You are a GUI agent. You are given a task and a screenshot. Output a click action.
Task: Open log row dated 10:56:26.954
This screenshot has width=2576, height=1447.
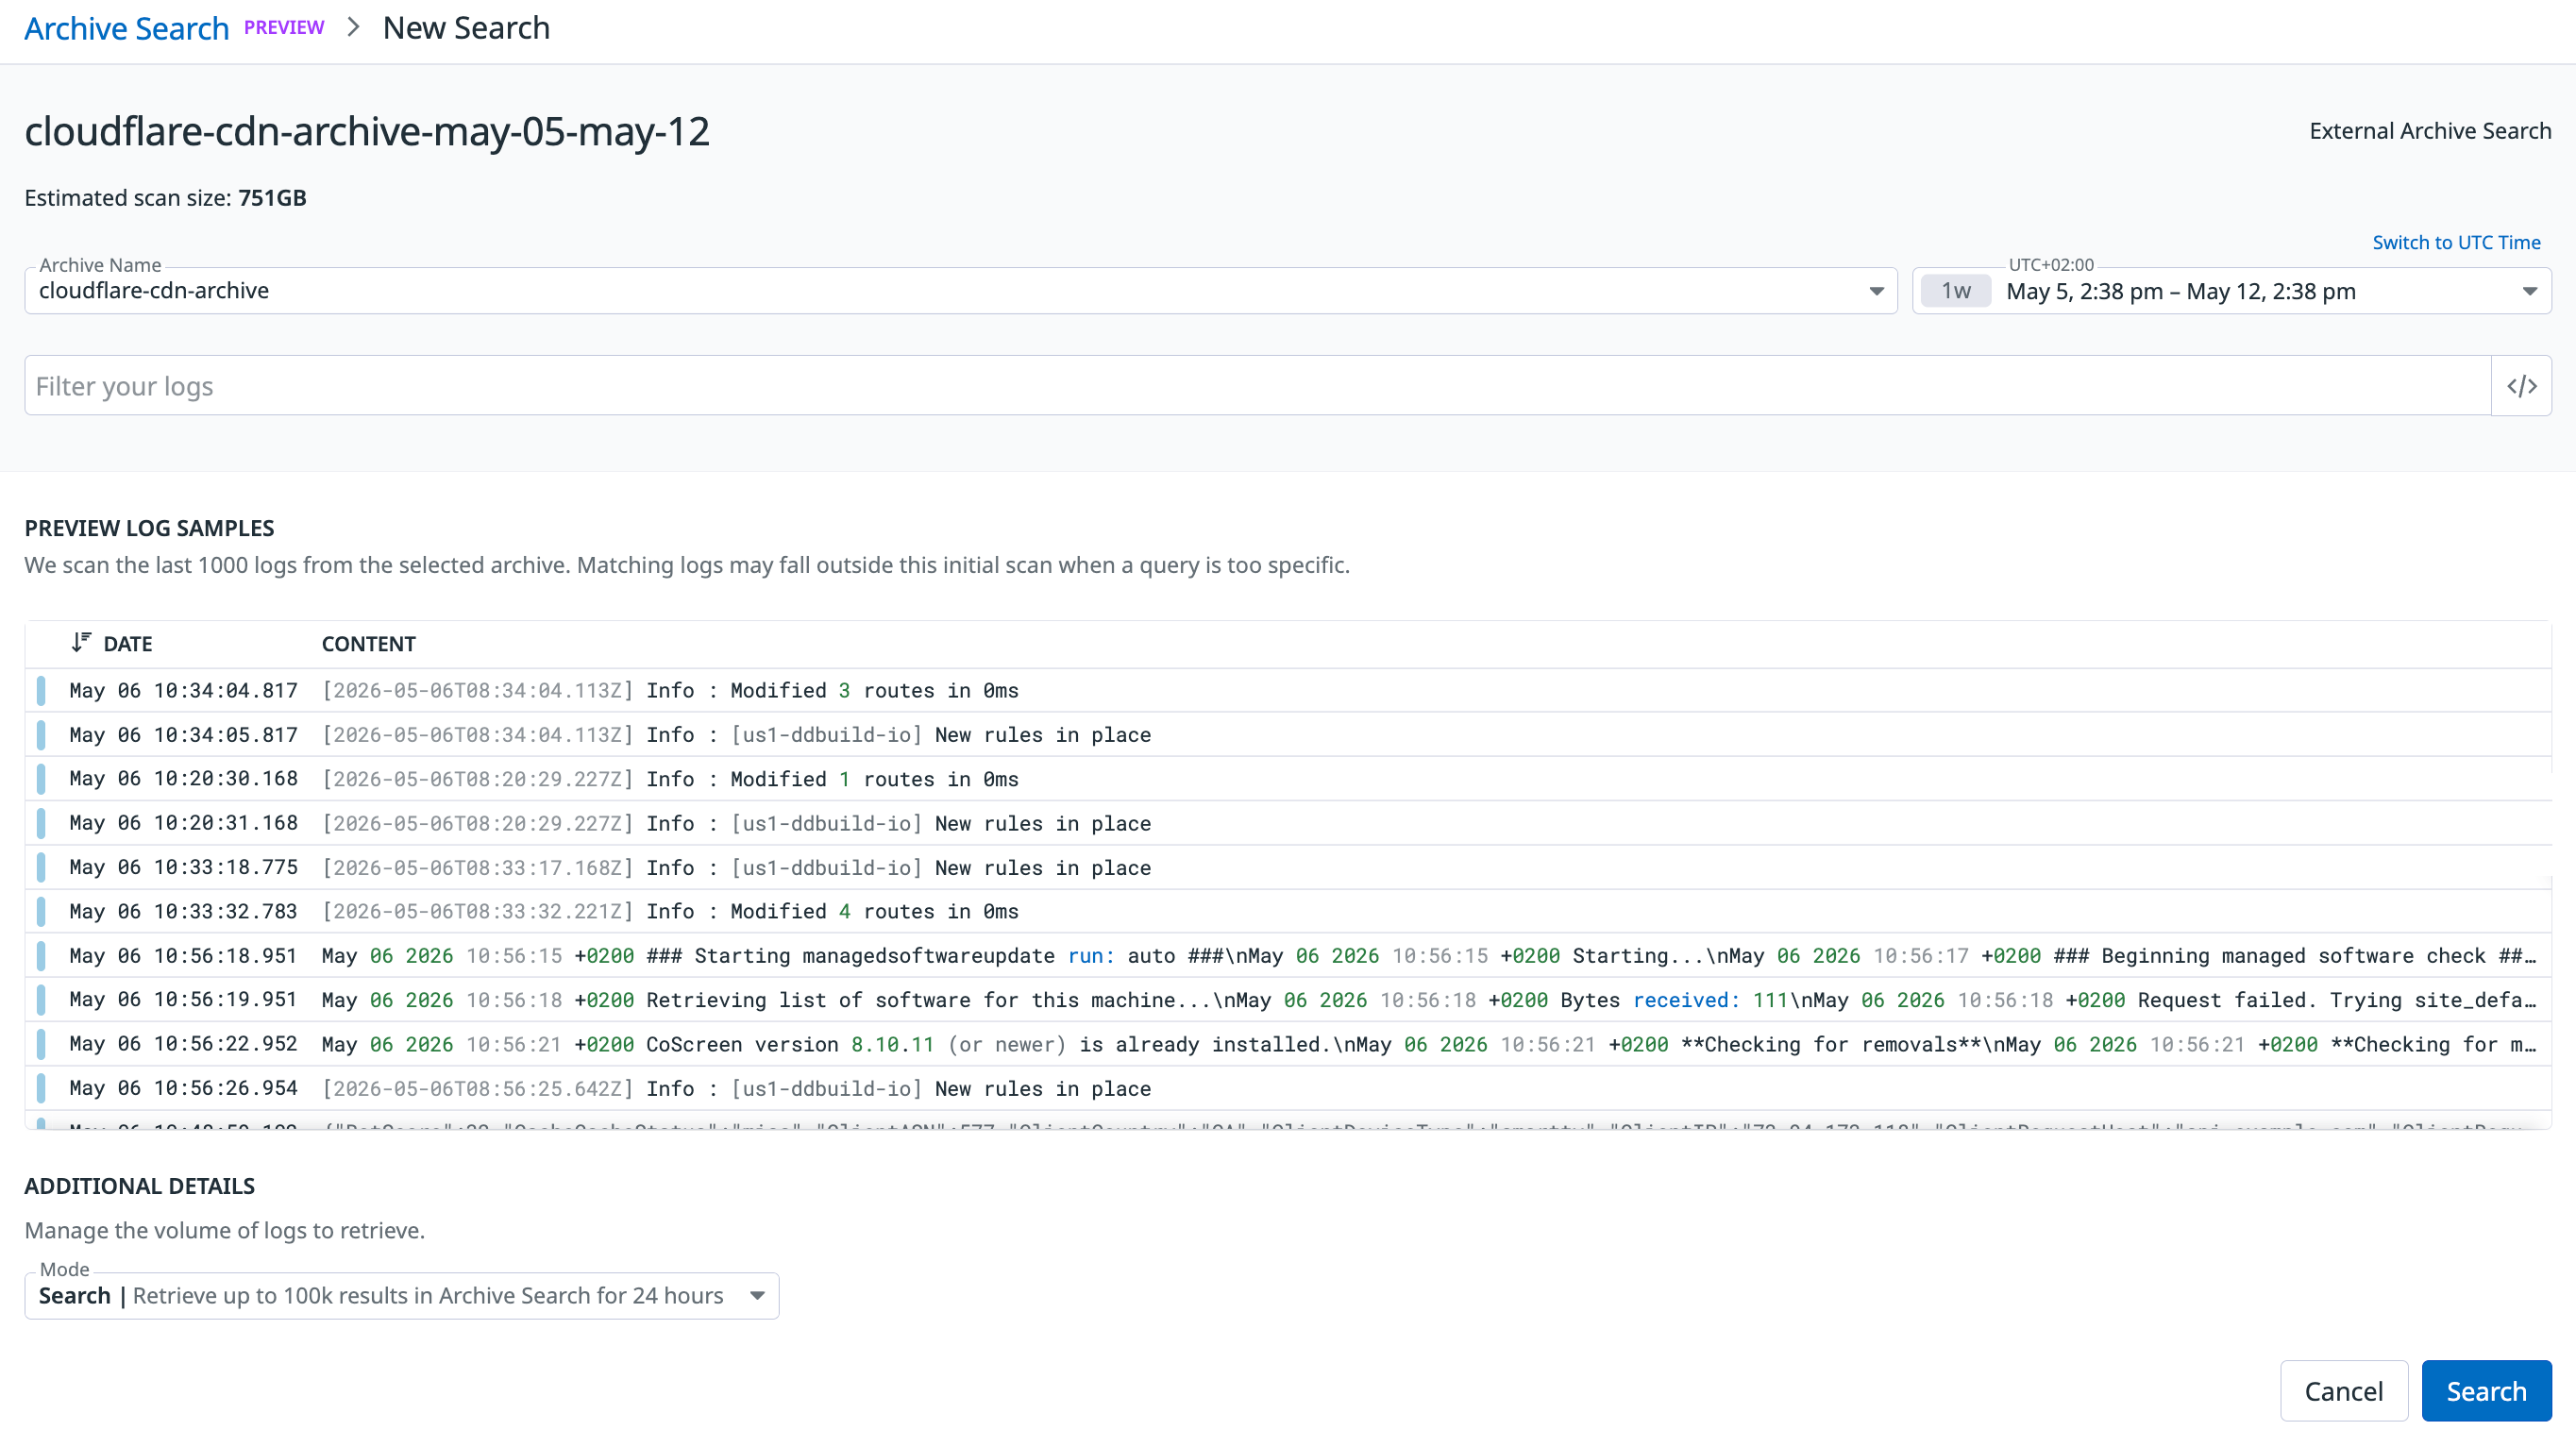tap(1288, 1088)
